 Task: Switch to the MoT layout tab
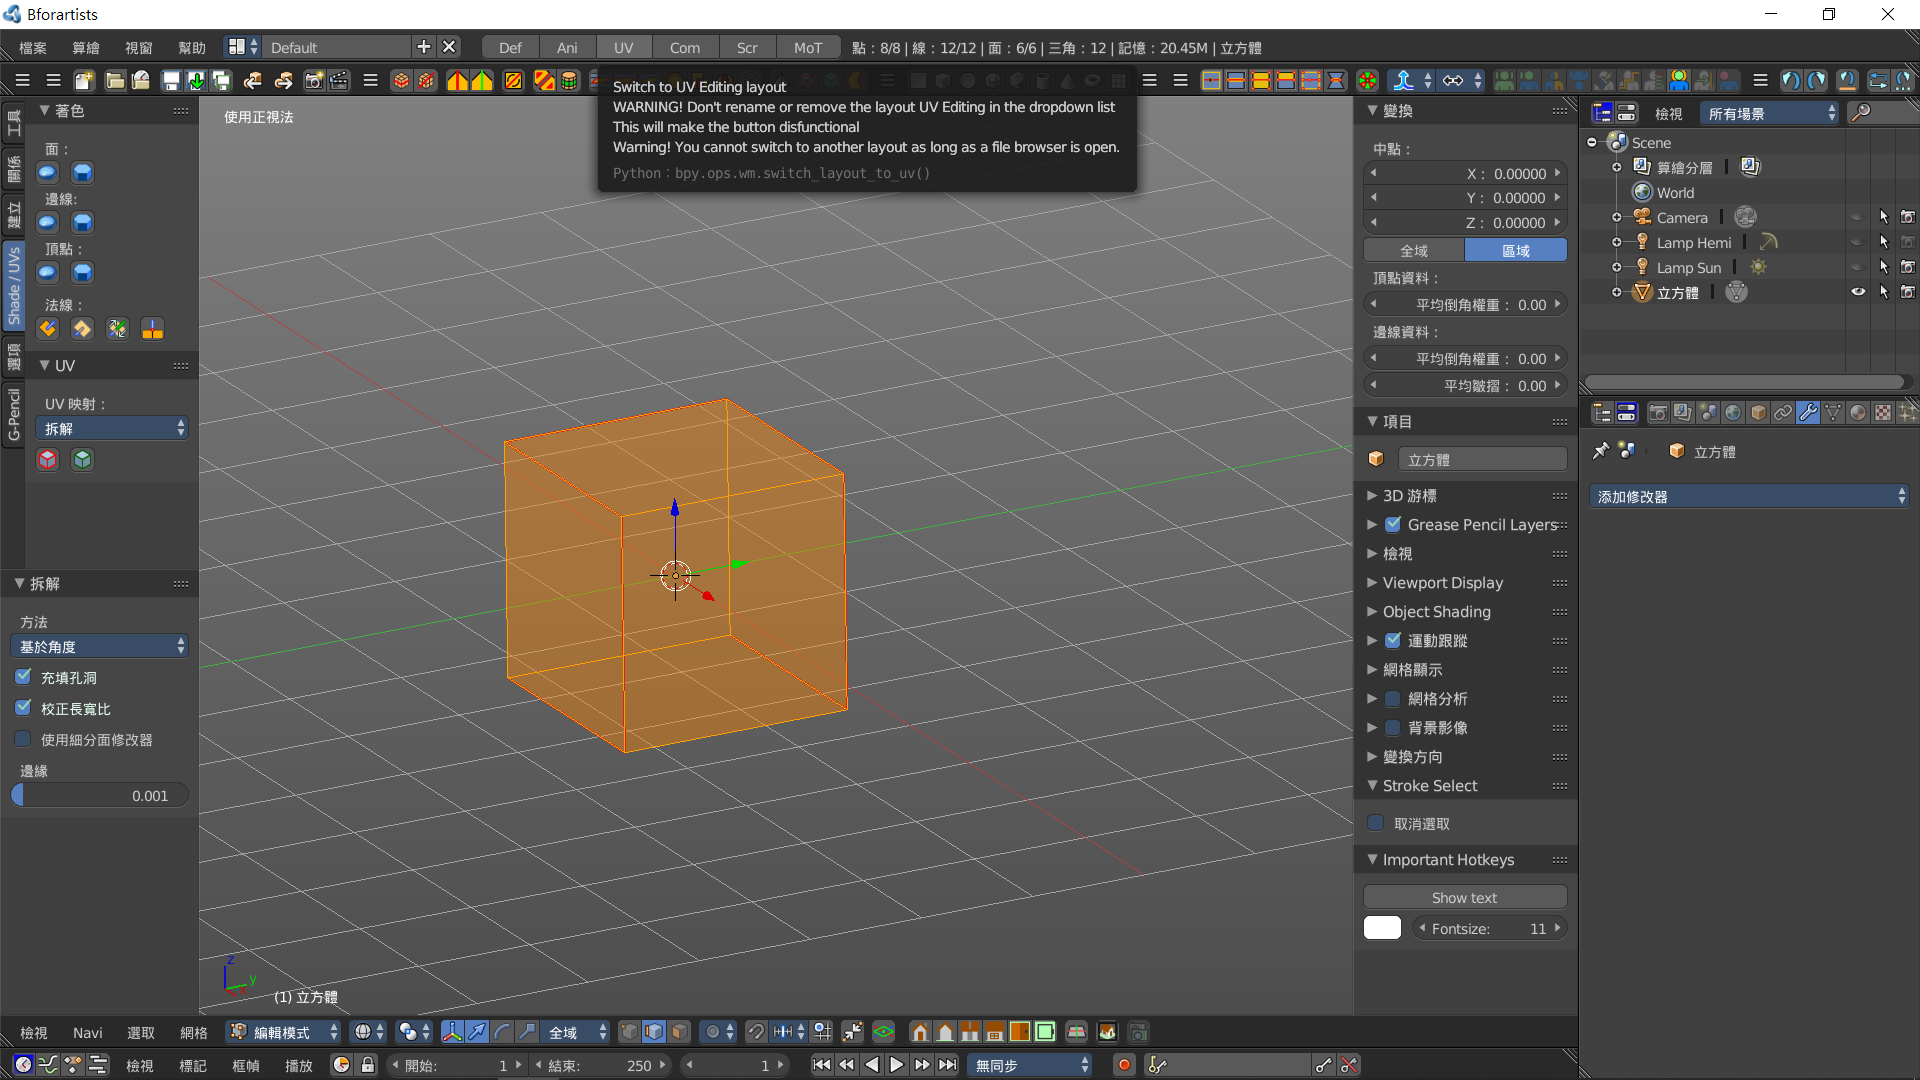(808, 47)
